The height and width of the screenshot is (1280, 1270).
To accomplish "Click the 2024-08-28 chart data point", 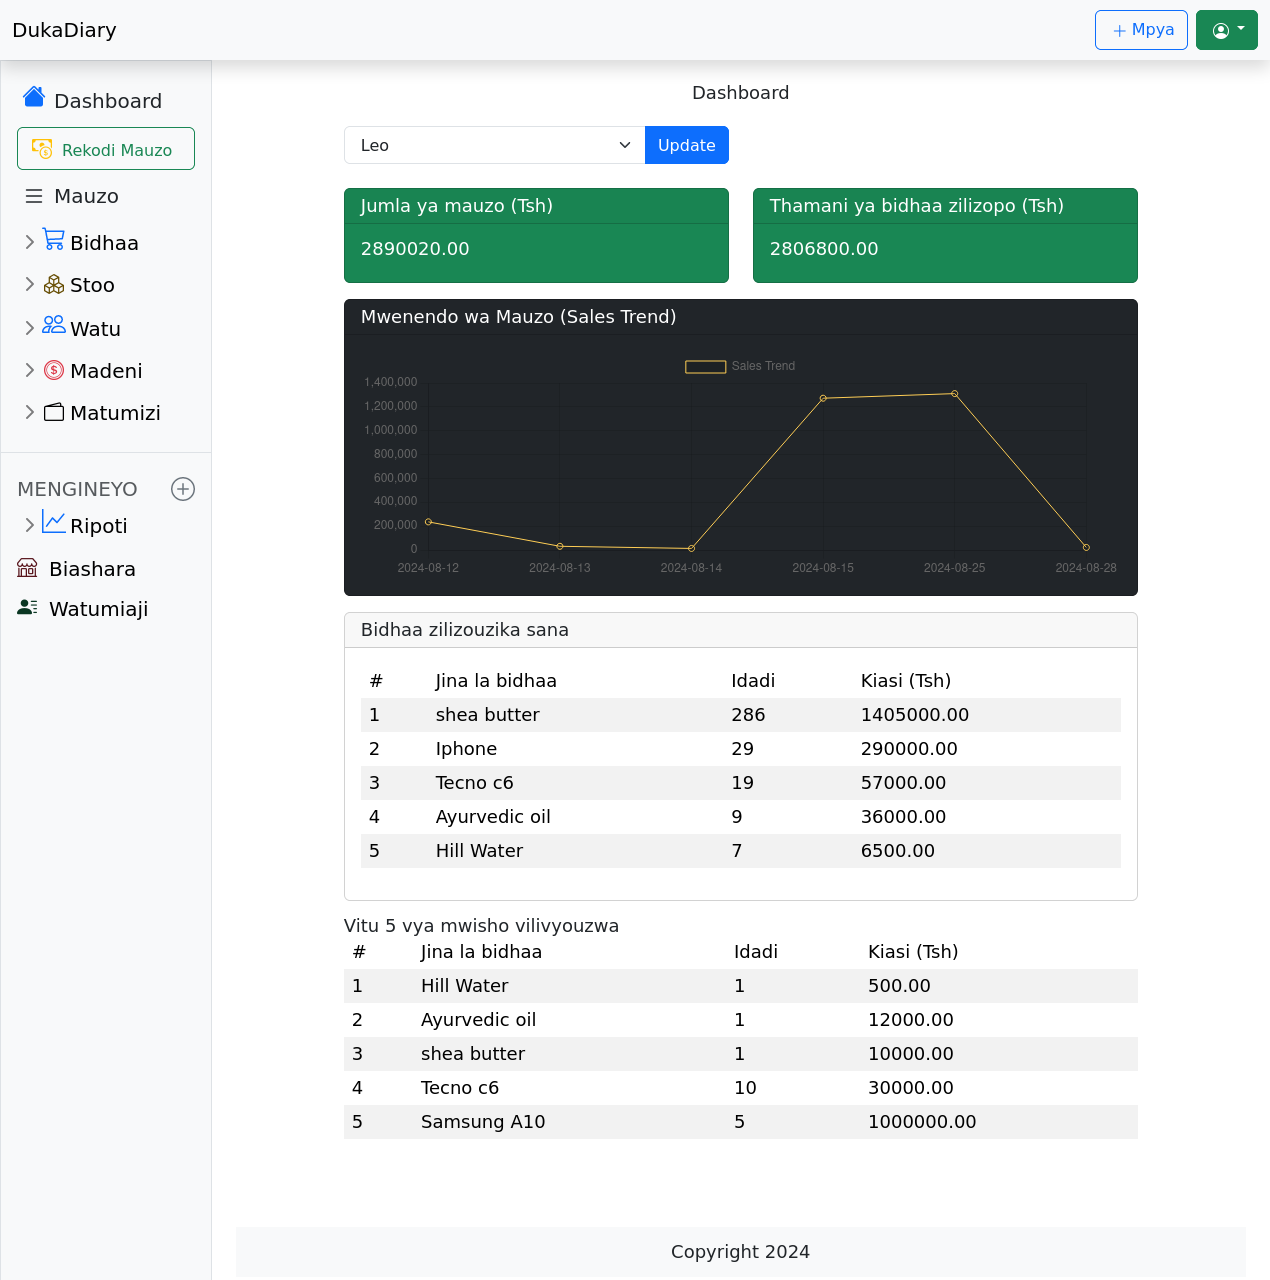I will click(1086, 547).
